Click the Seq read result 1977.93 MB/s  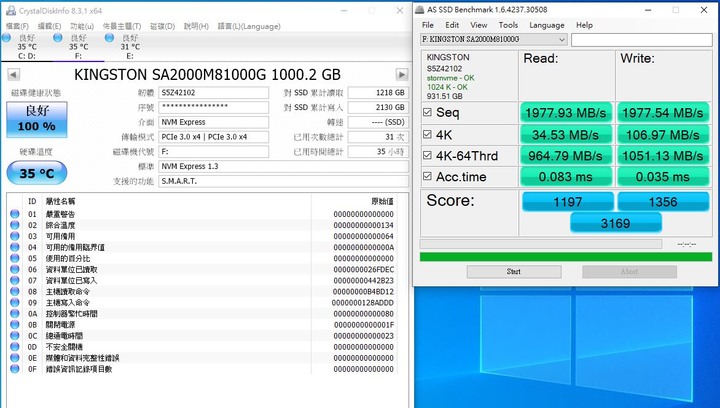pos(566,113)
